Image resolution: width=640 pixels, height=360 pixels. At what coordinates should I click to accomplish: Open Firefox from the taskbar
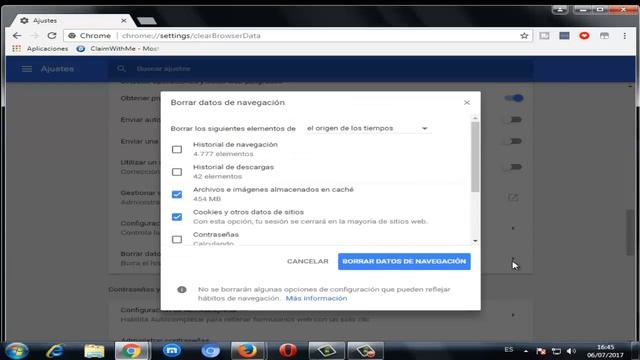click(248, 351)
